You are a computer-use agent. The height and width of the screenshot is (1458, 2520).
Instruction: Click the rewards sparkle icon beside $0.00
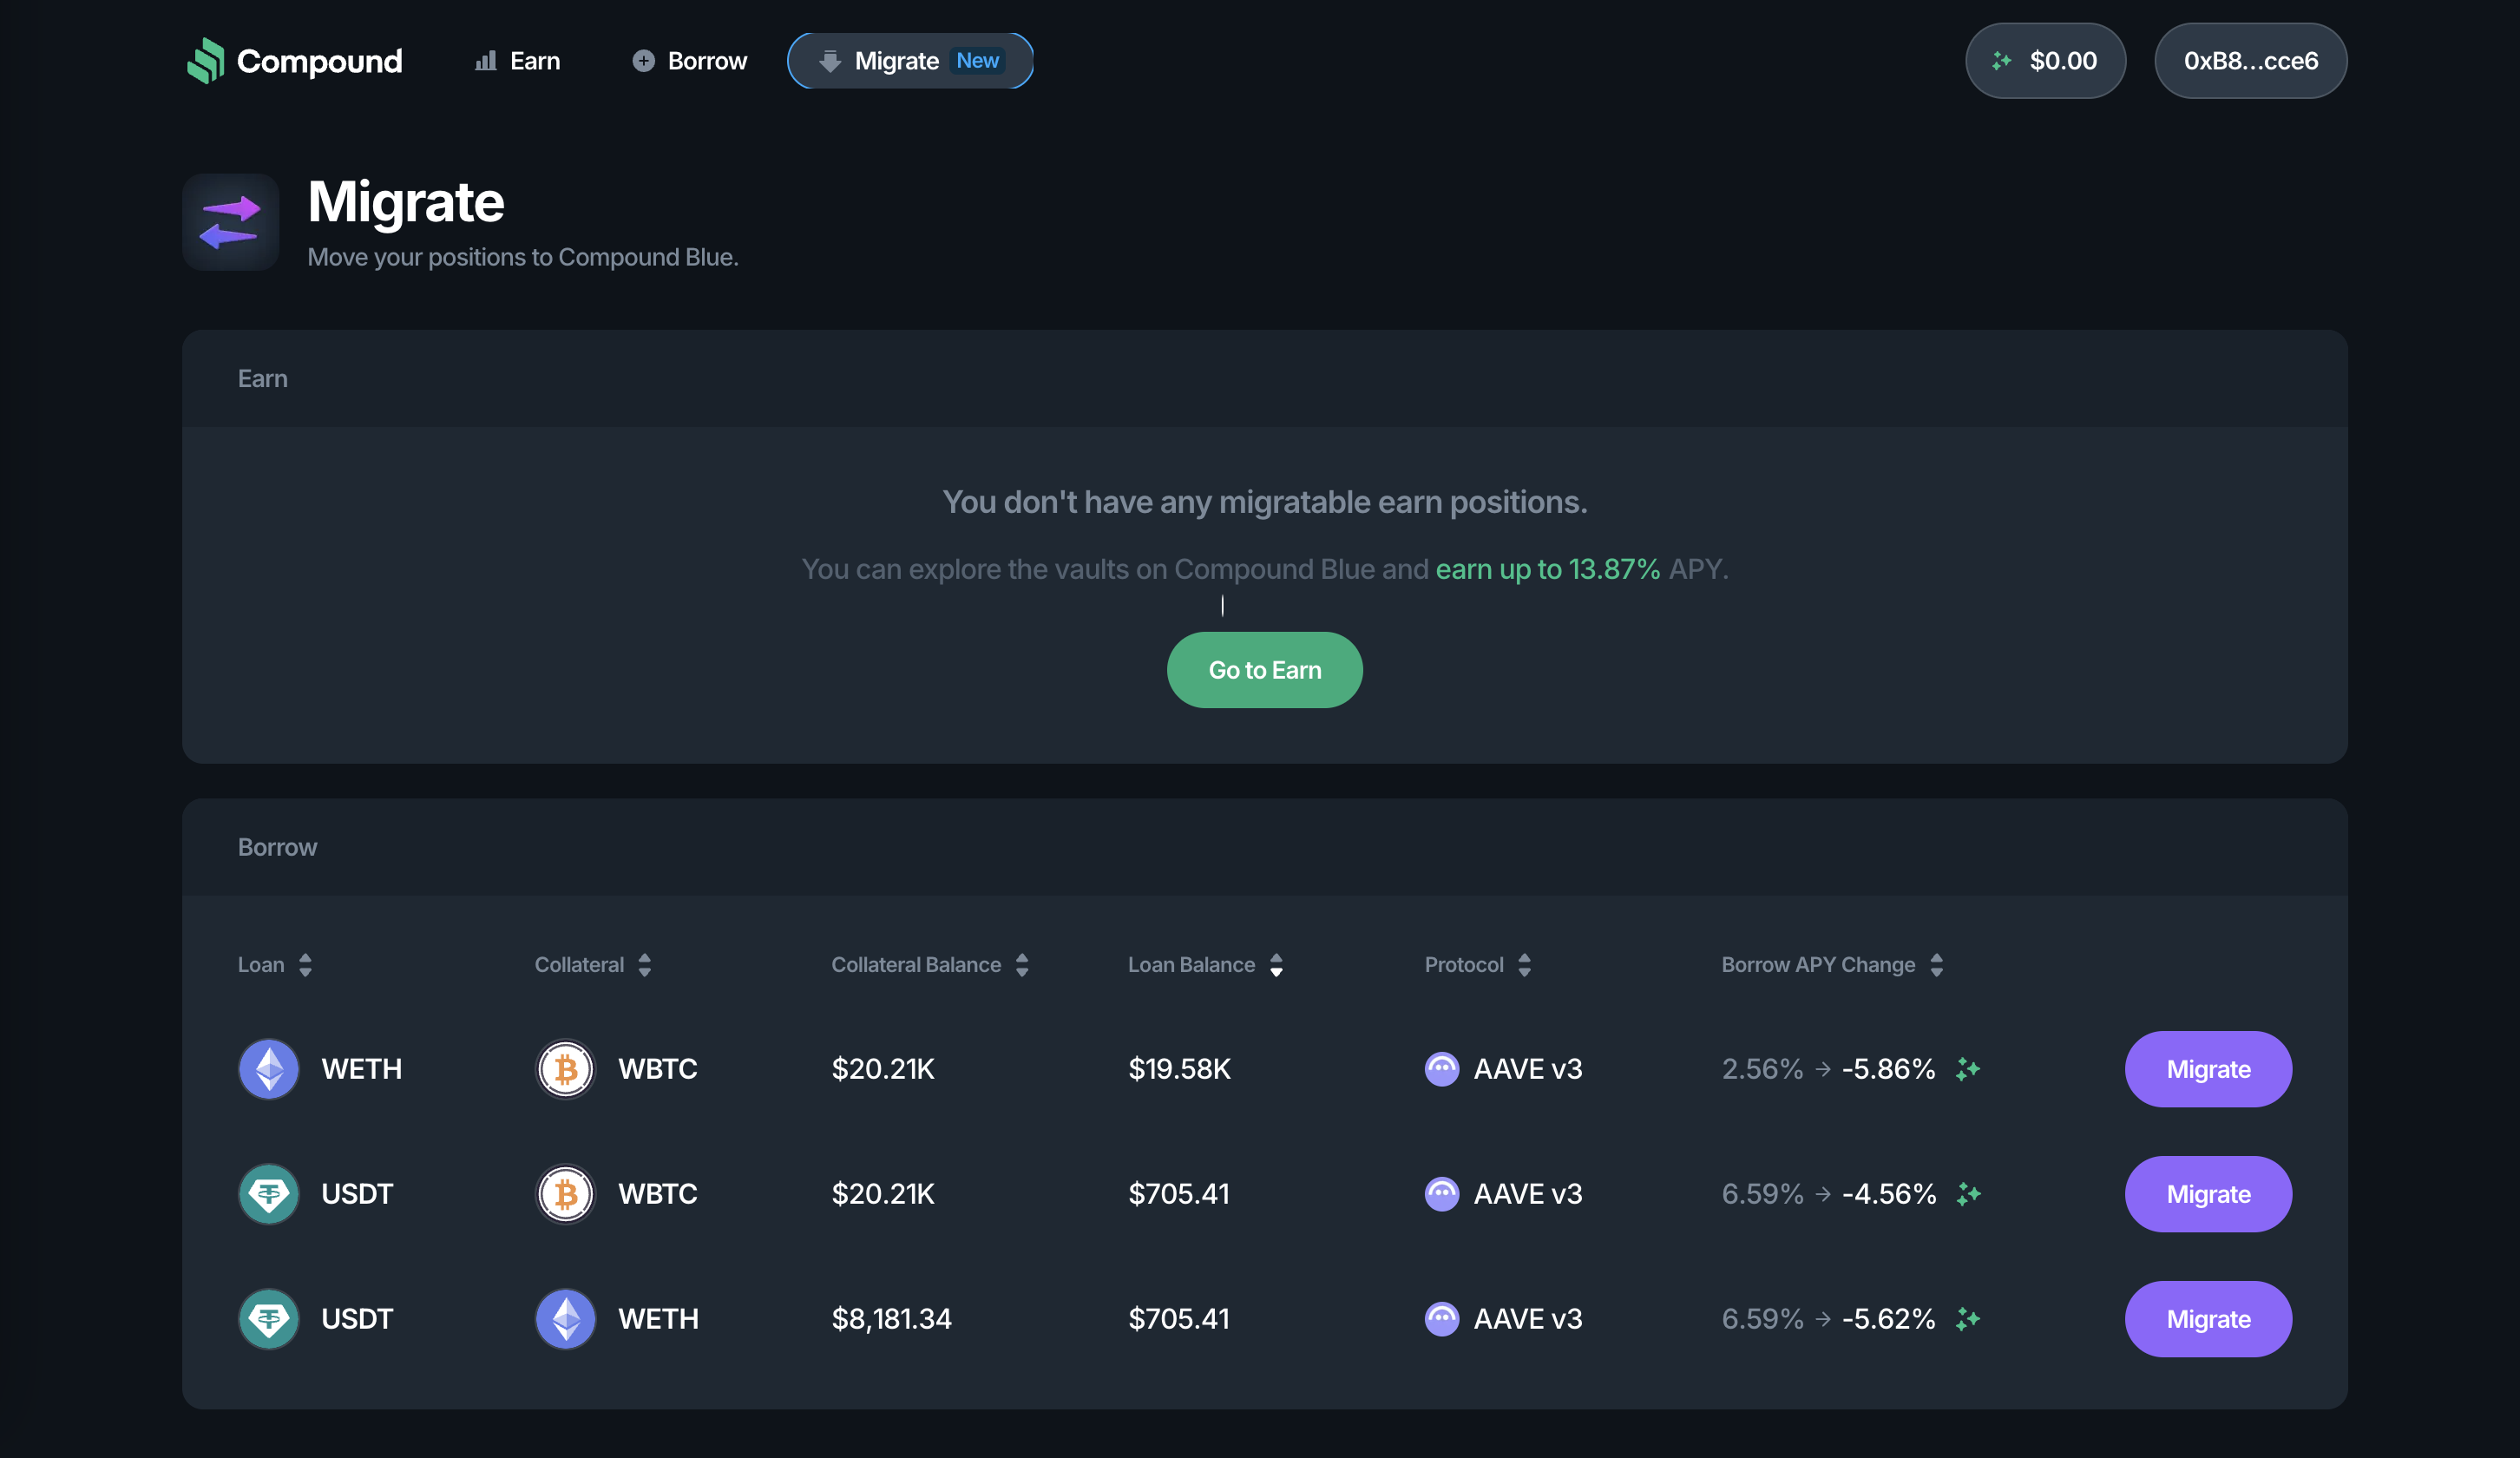point(2001,61)
